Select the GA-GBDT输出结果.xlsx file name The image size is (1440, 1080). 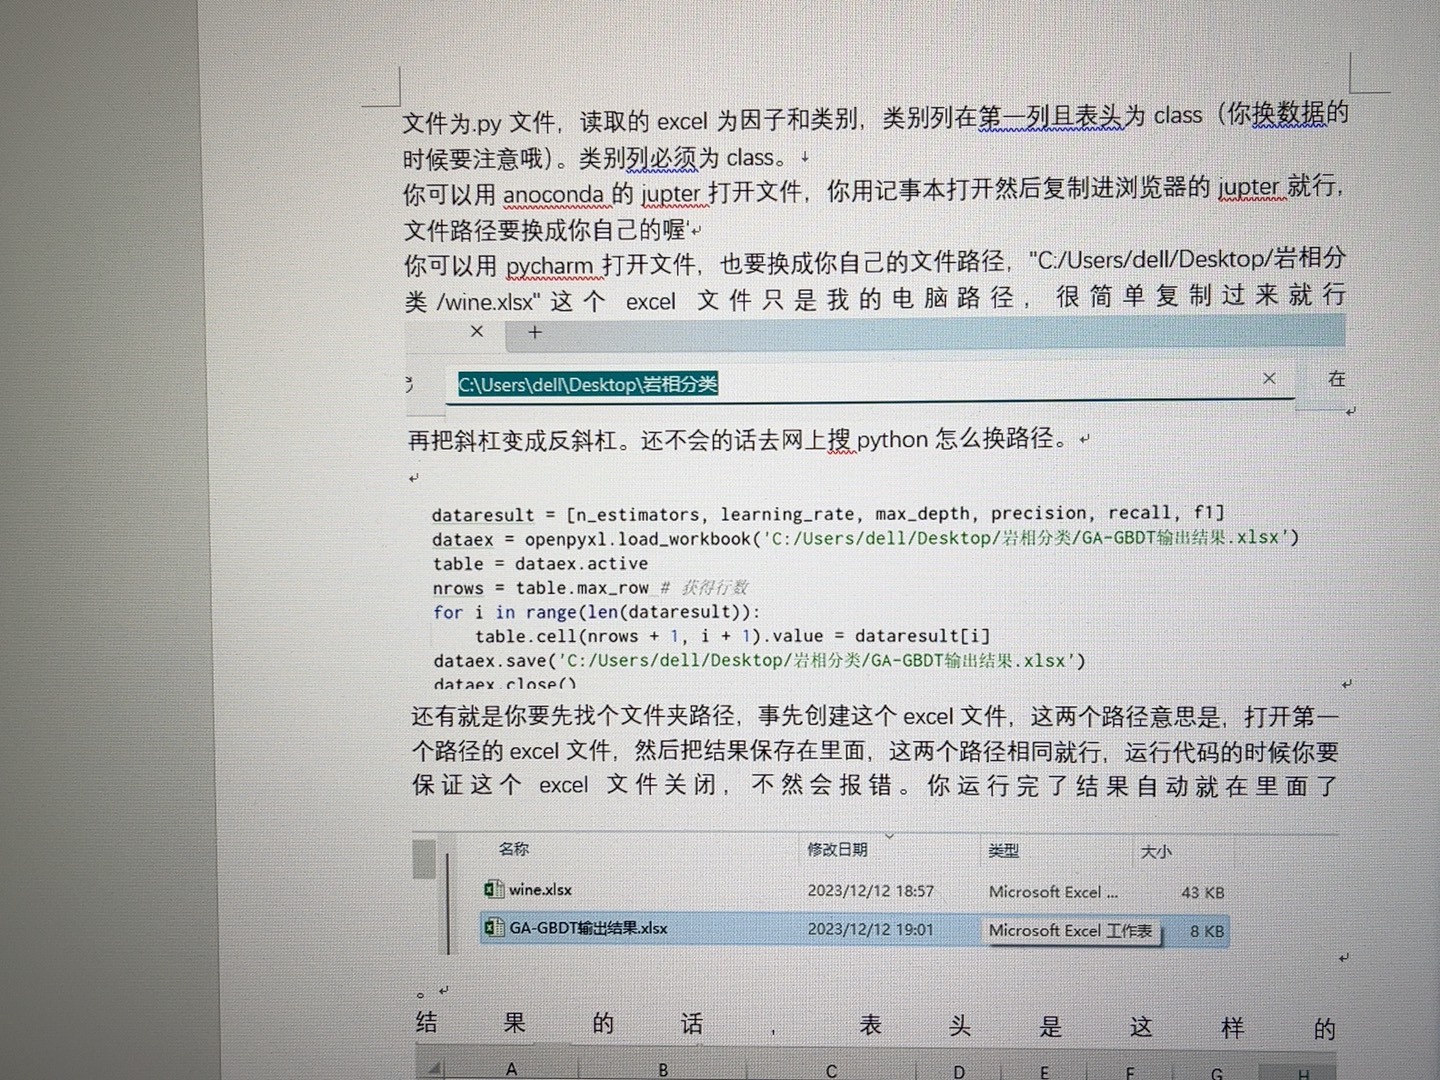tap(588, 928)
